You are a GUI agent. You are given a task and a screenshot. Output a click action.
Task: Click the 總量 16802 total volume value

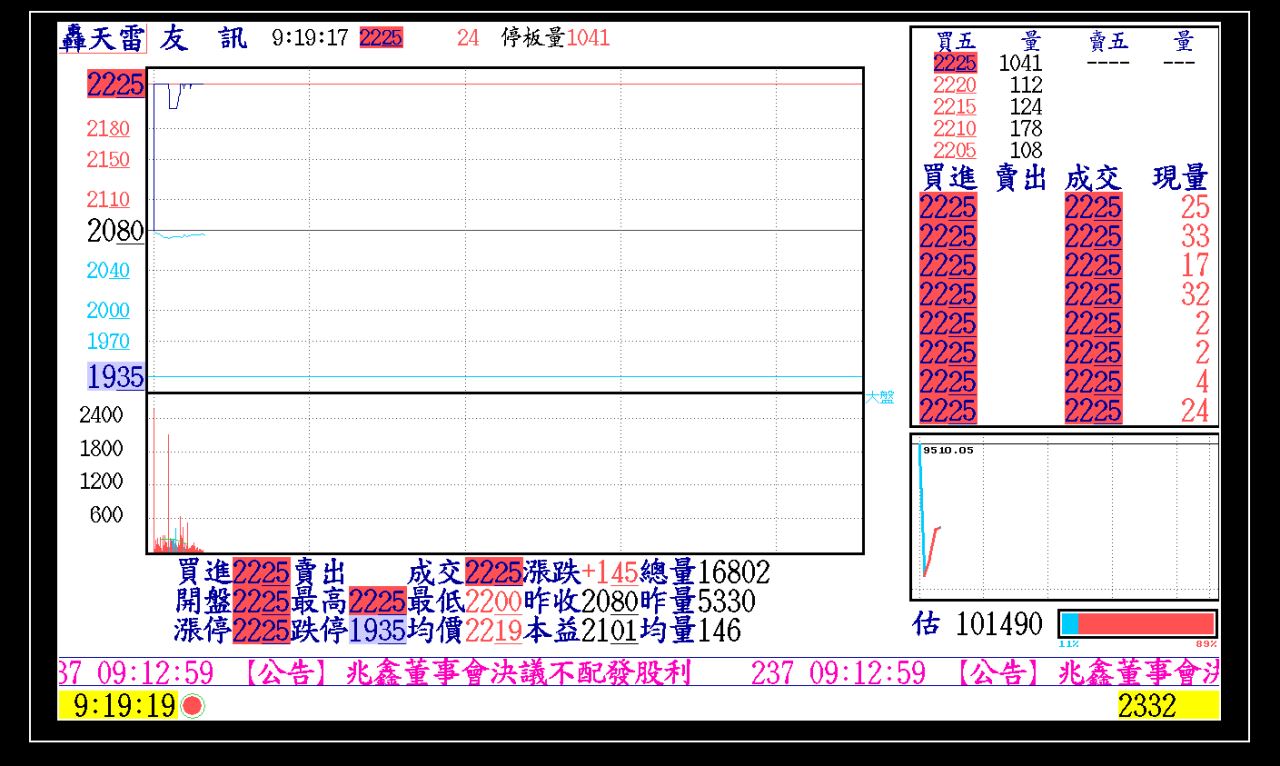[734, 572]
